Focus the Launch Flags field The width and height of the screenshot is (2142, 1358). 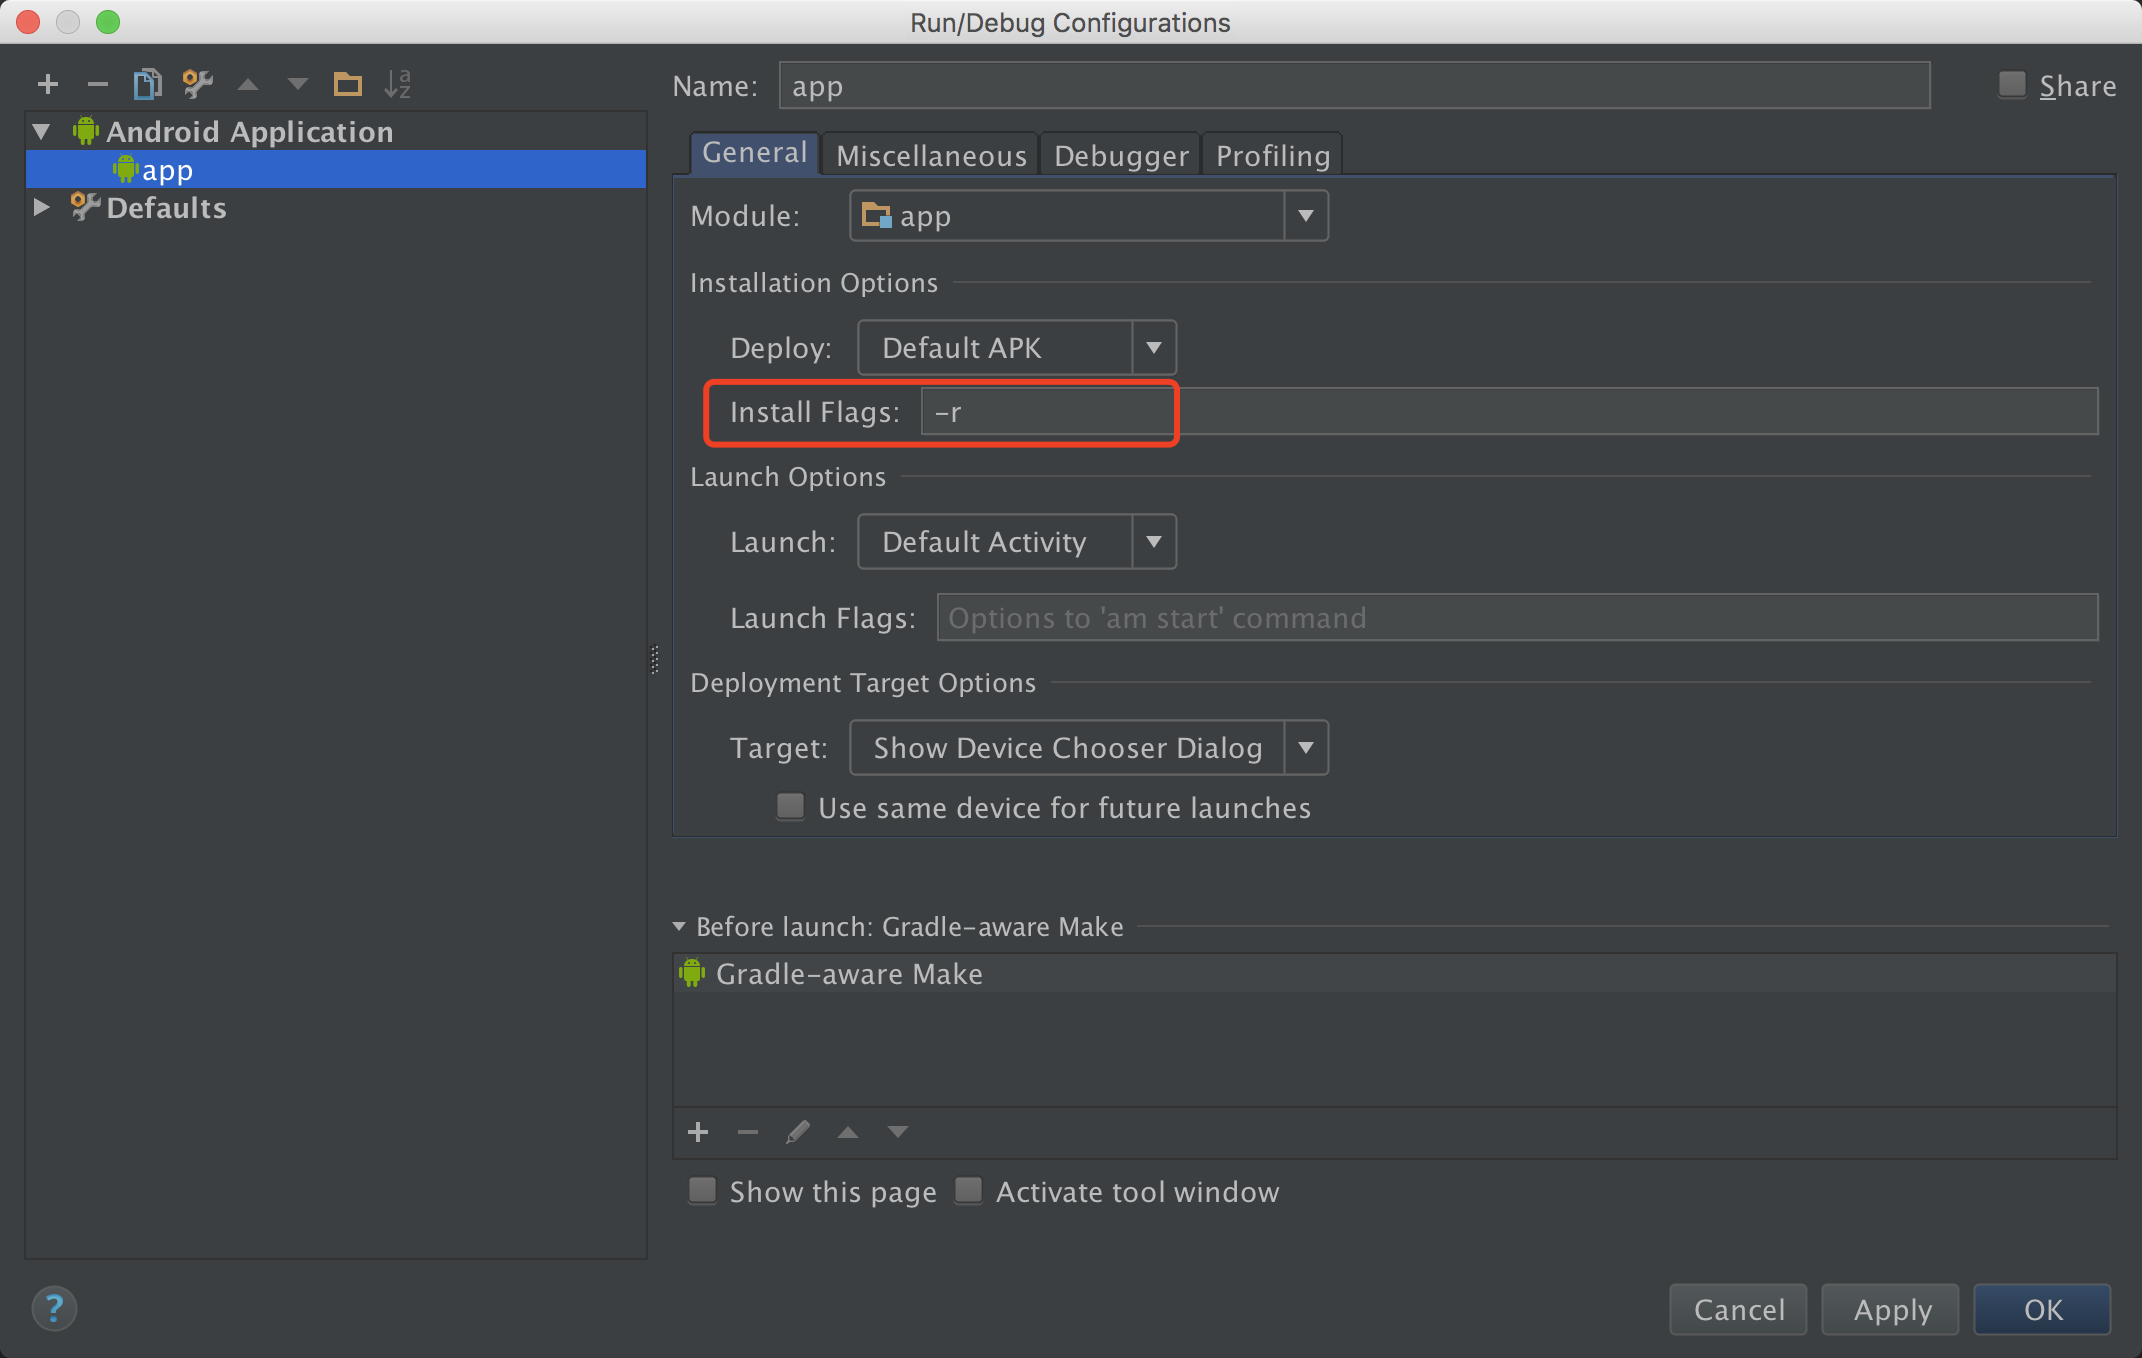(1517, 618)
